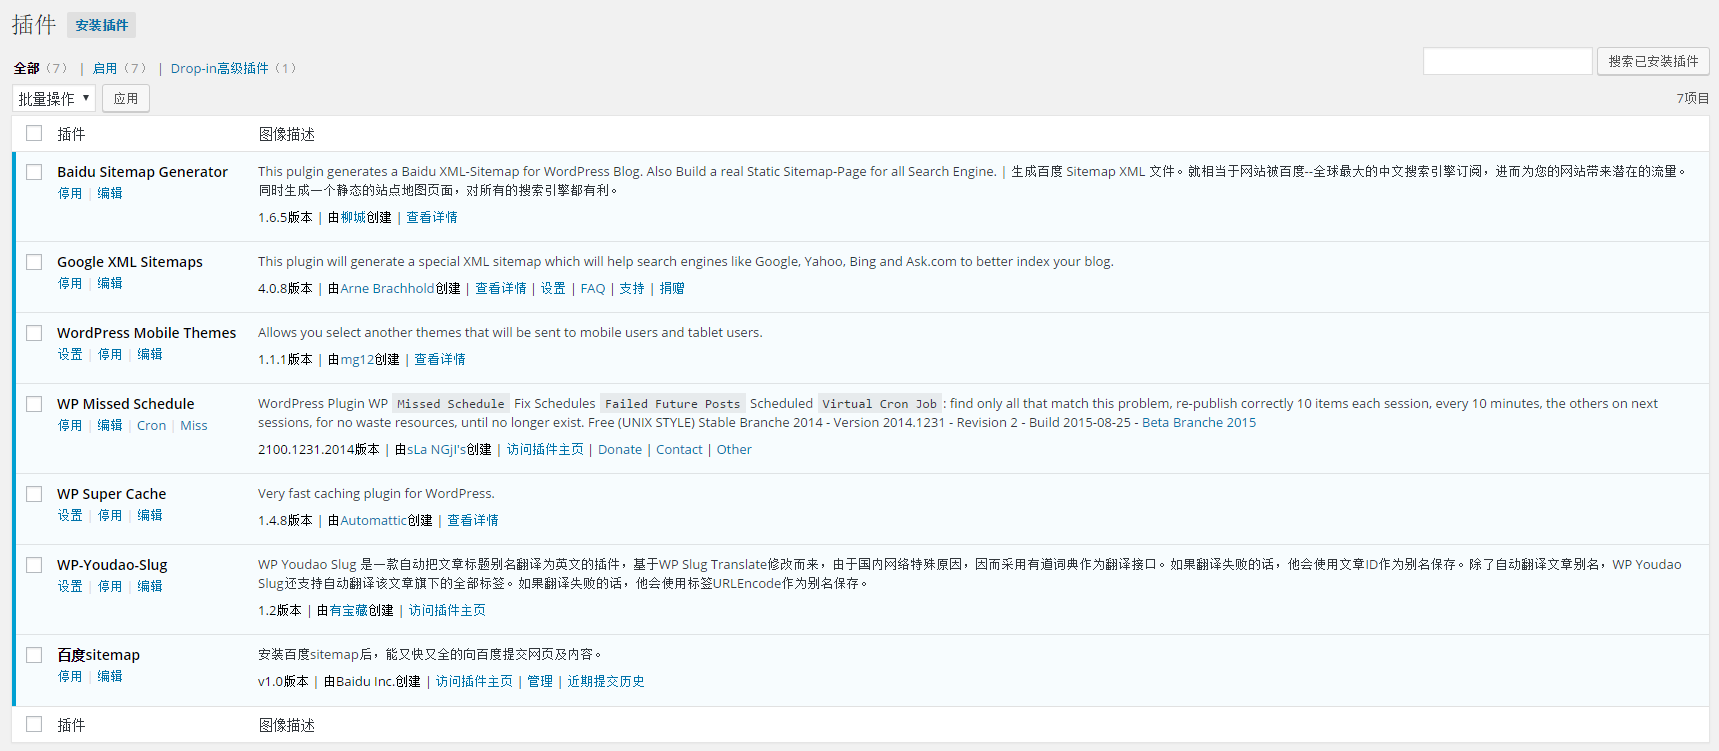View details for Baidu Sitemap Generator

click(x=432, y=217)
